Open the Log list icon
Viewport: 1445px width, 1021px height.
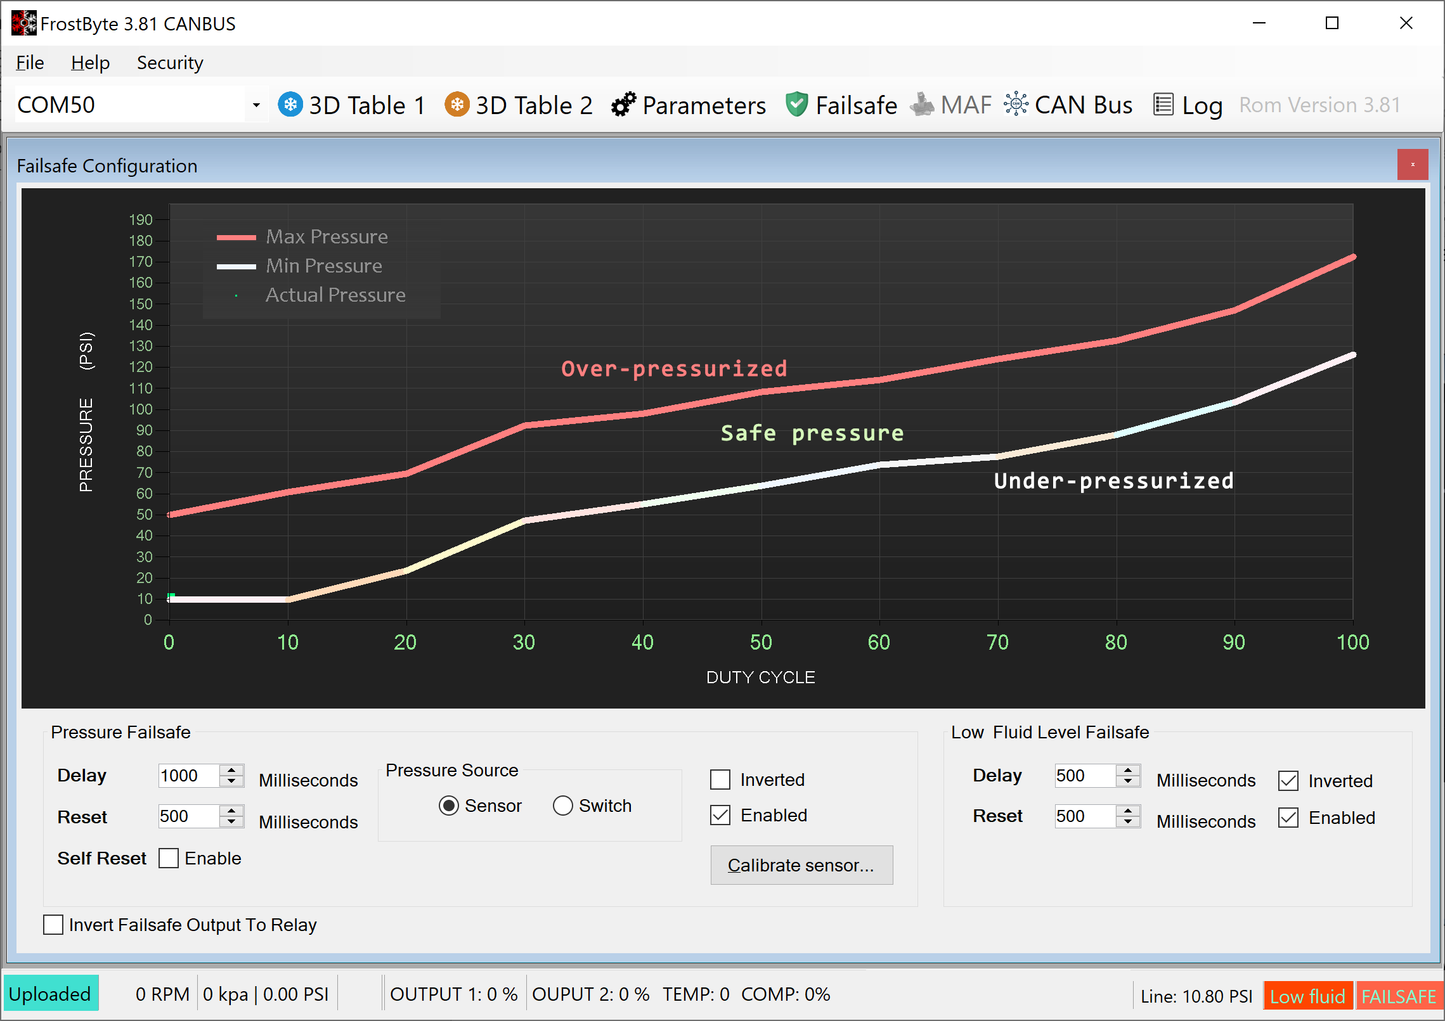[1163, 105]
